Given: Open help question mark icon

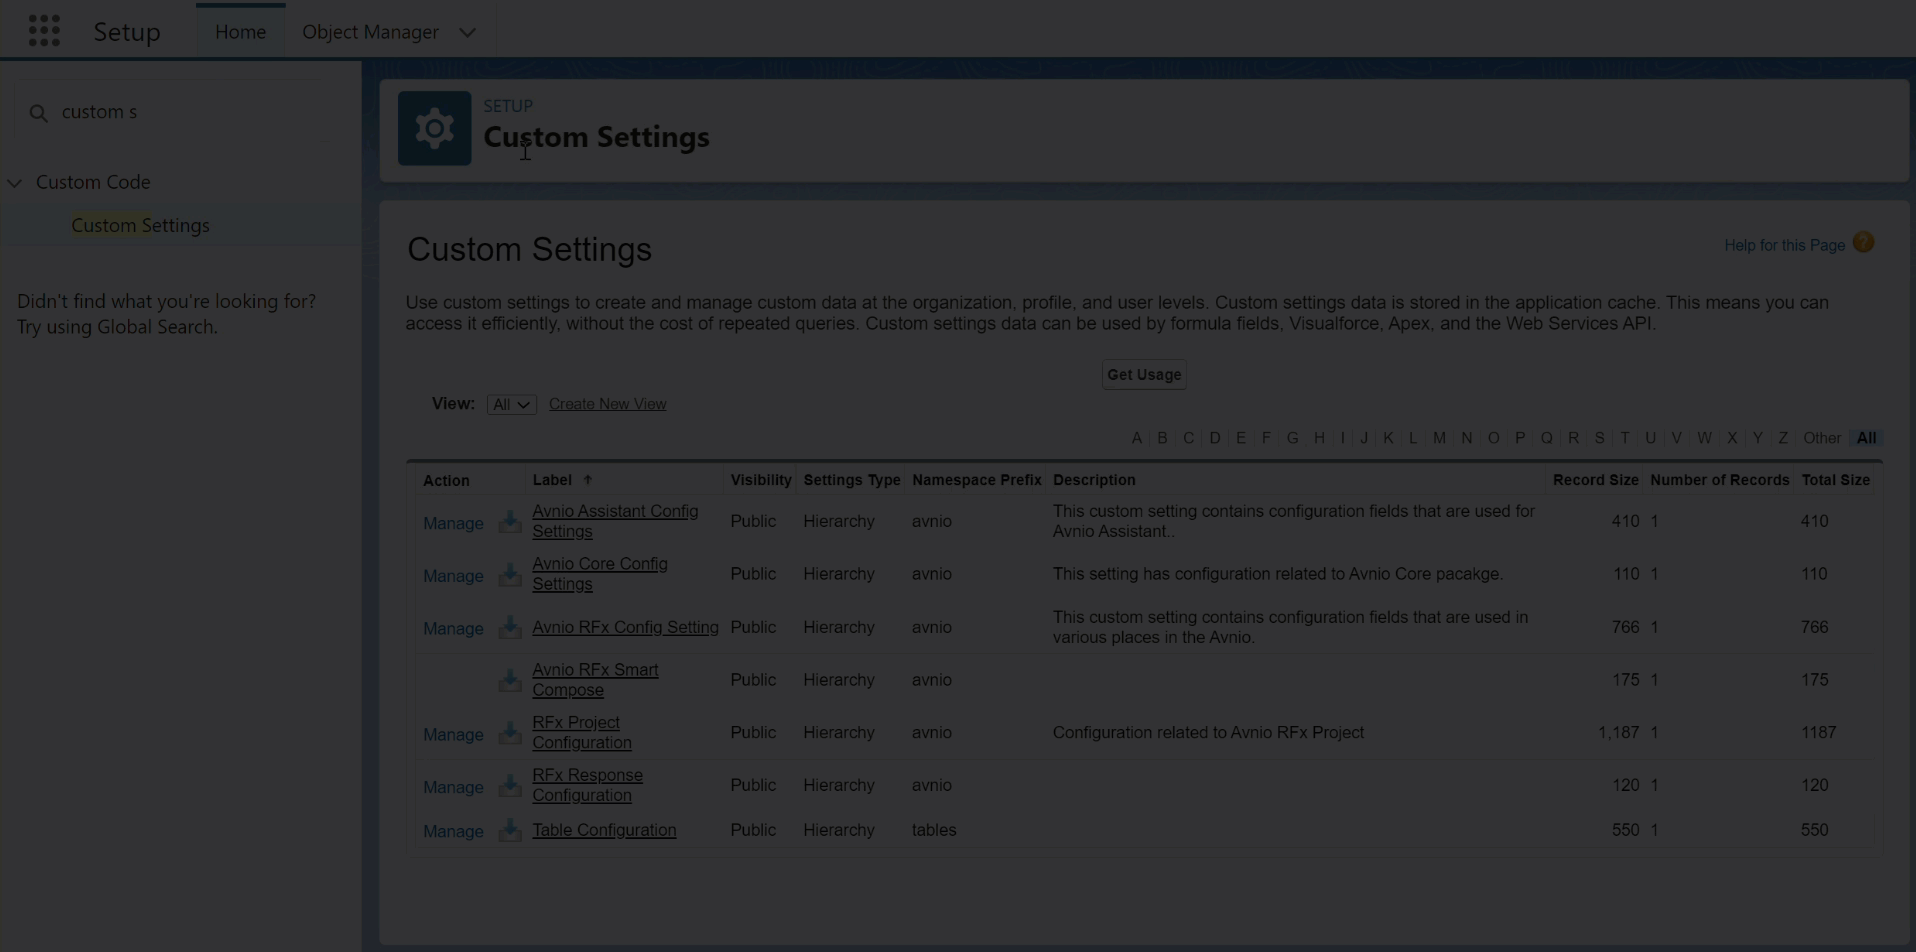Looking at the screenshot, I should [1863, 243].
